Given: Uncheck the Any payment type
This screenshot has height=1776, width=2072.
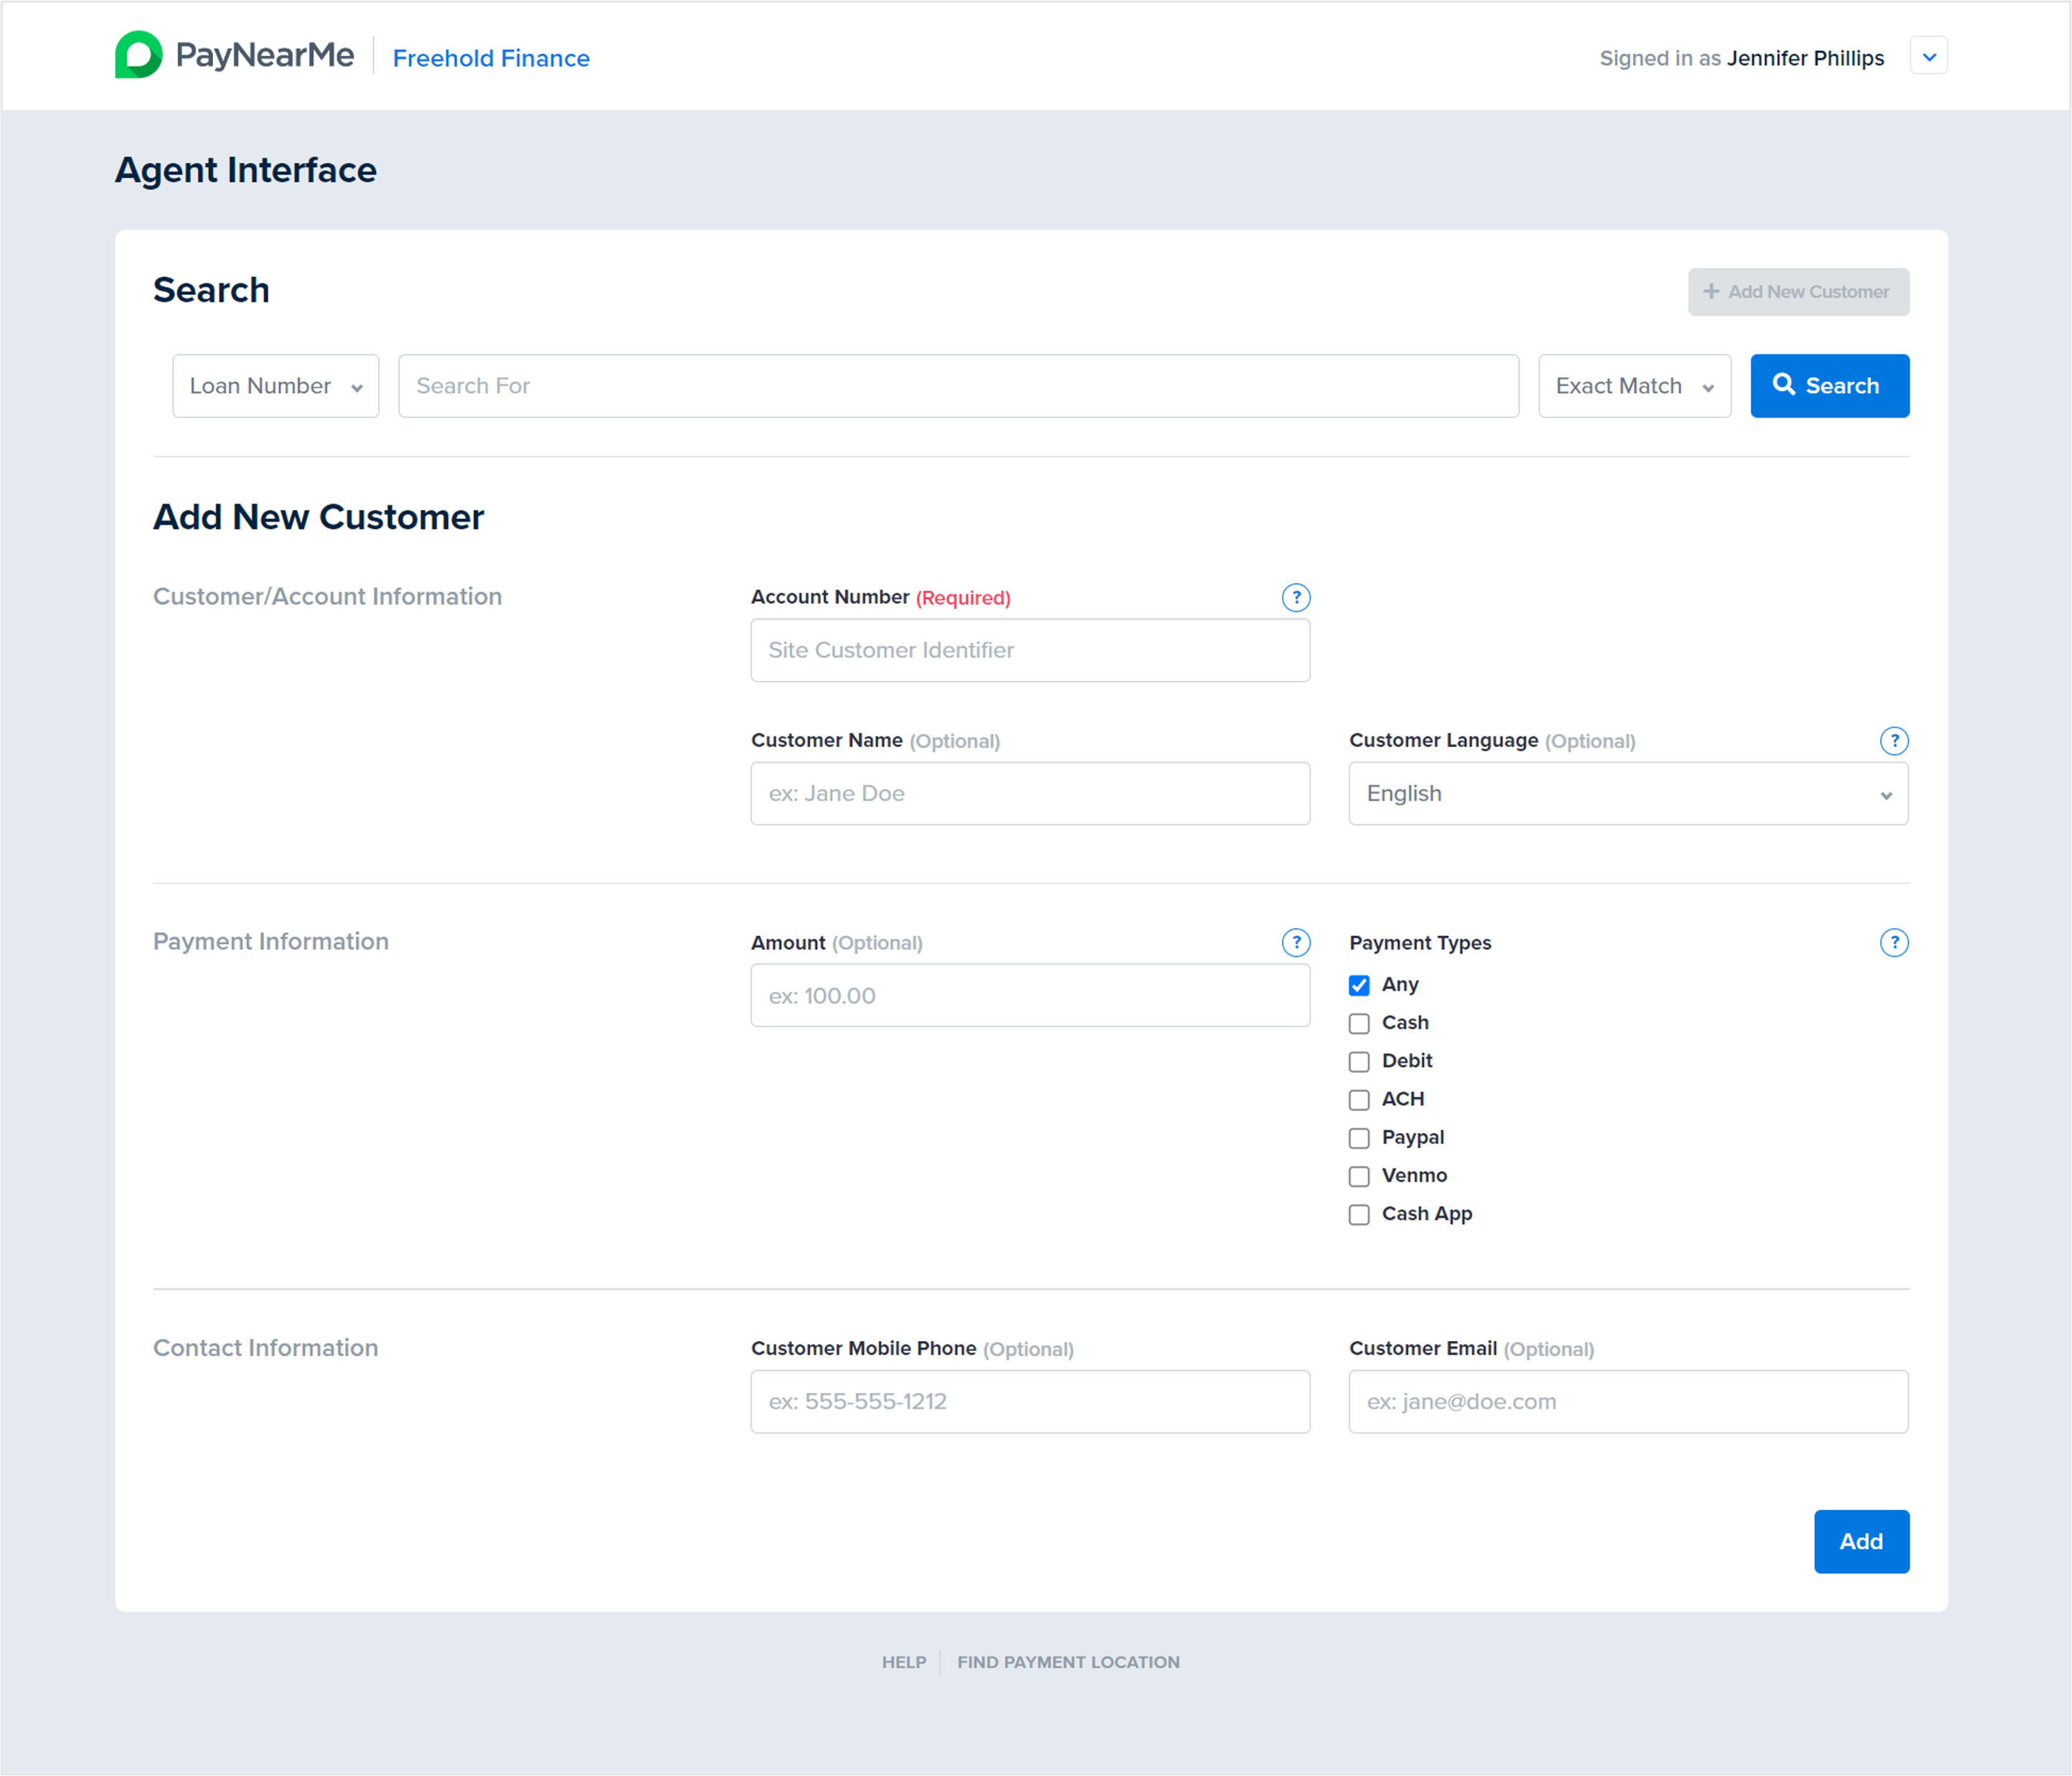Looking at the screenshot, I should point(1359,985).
